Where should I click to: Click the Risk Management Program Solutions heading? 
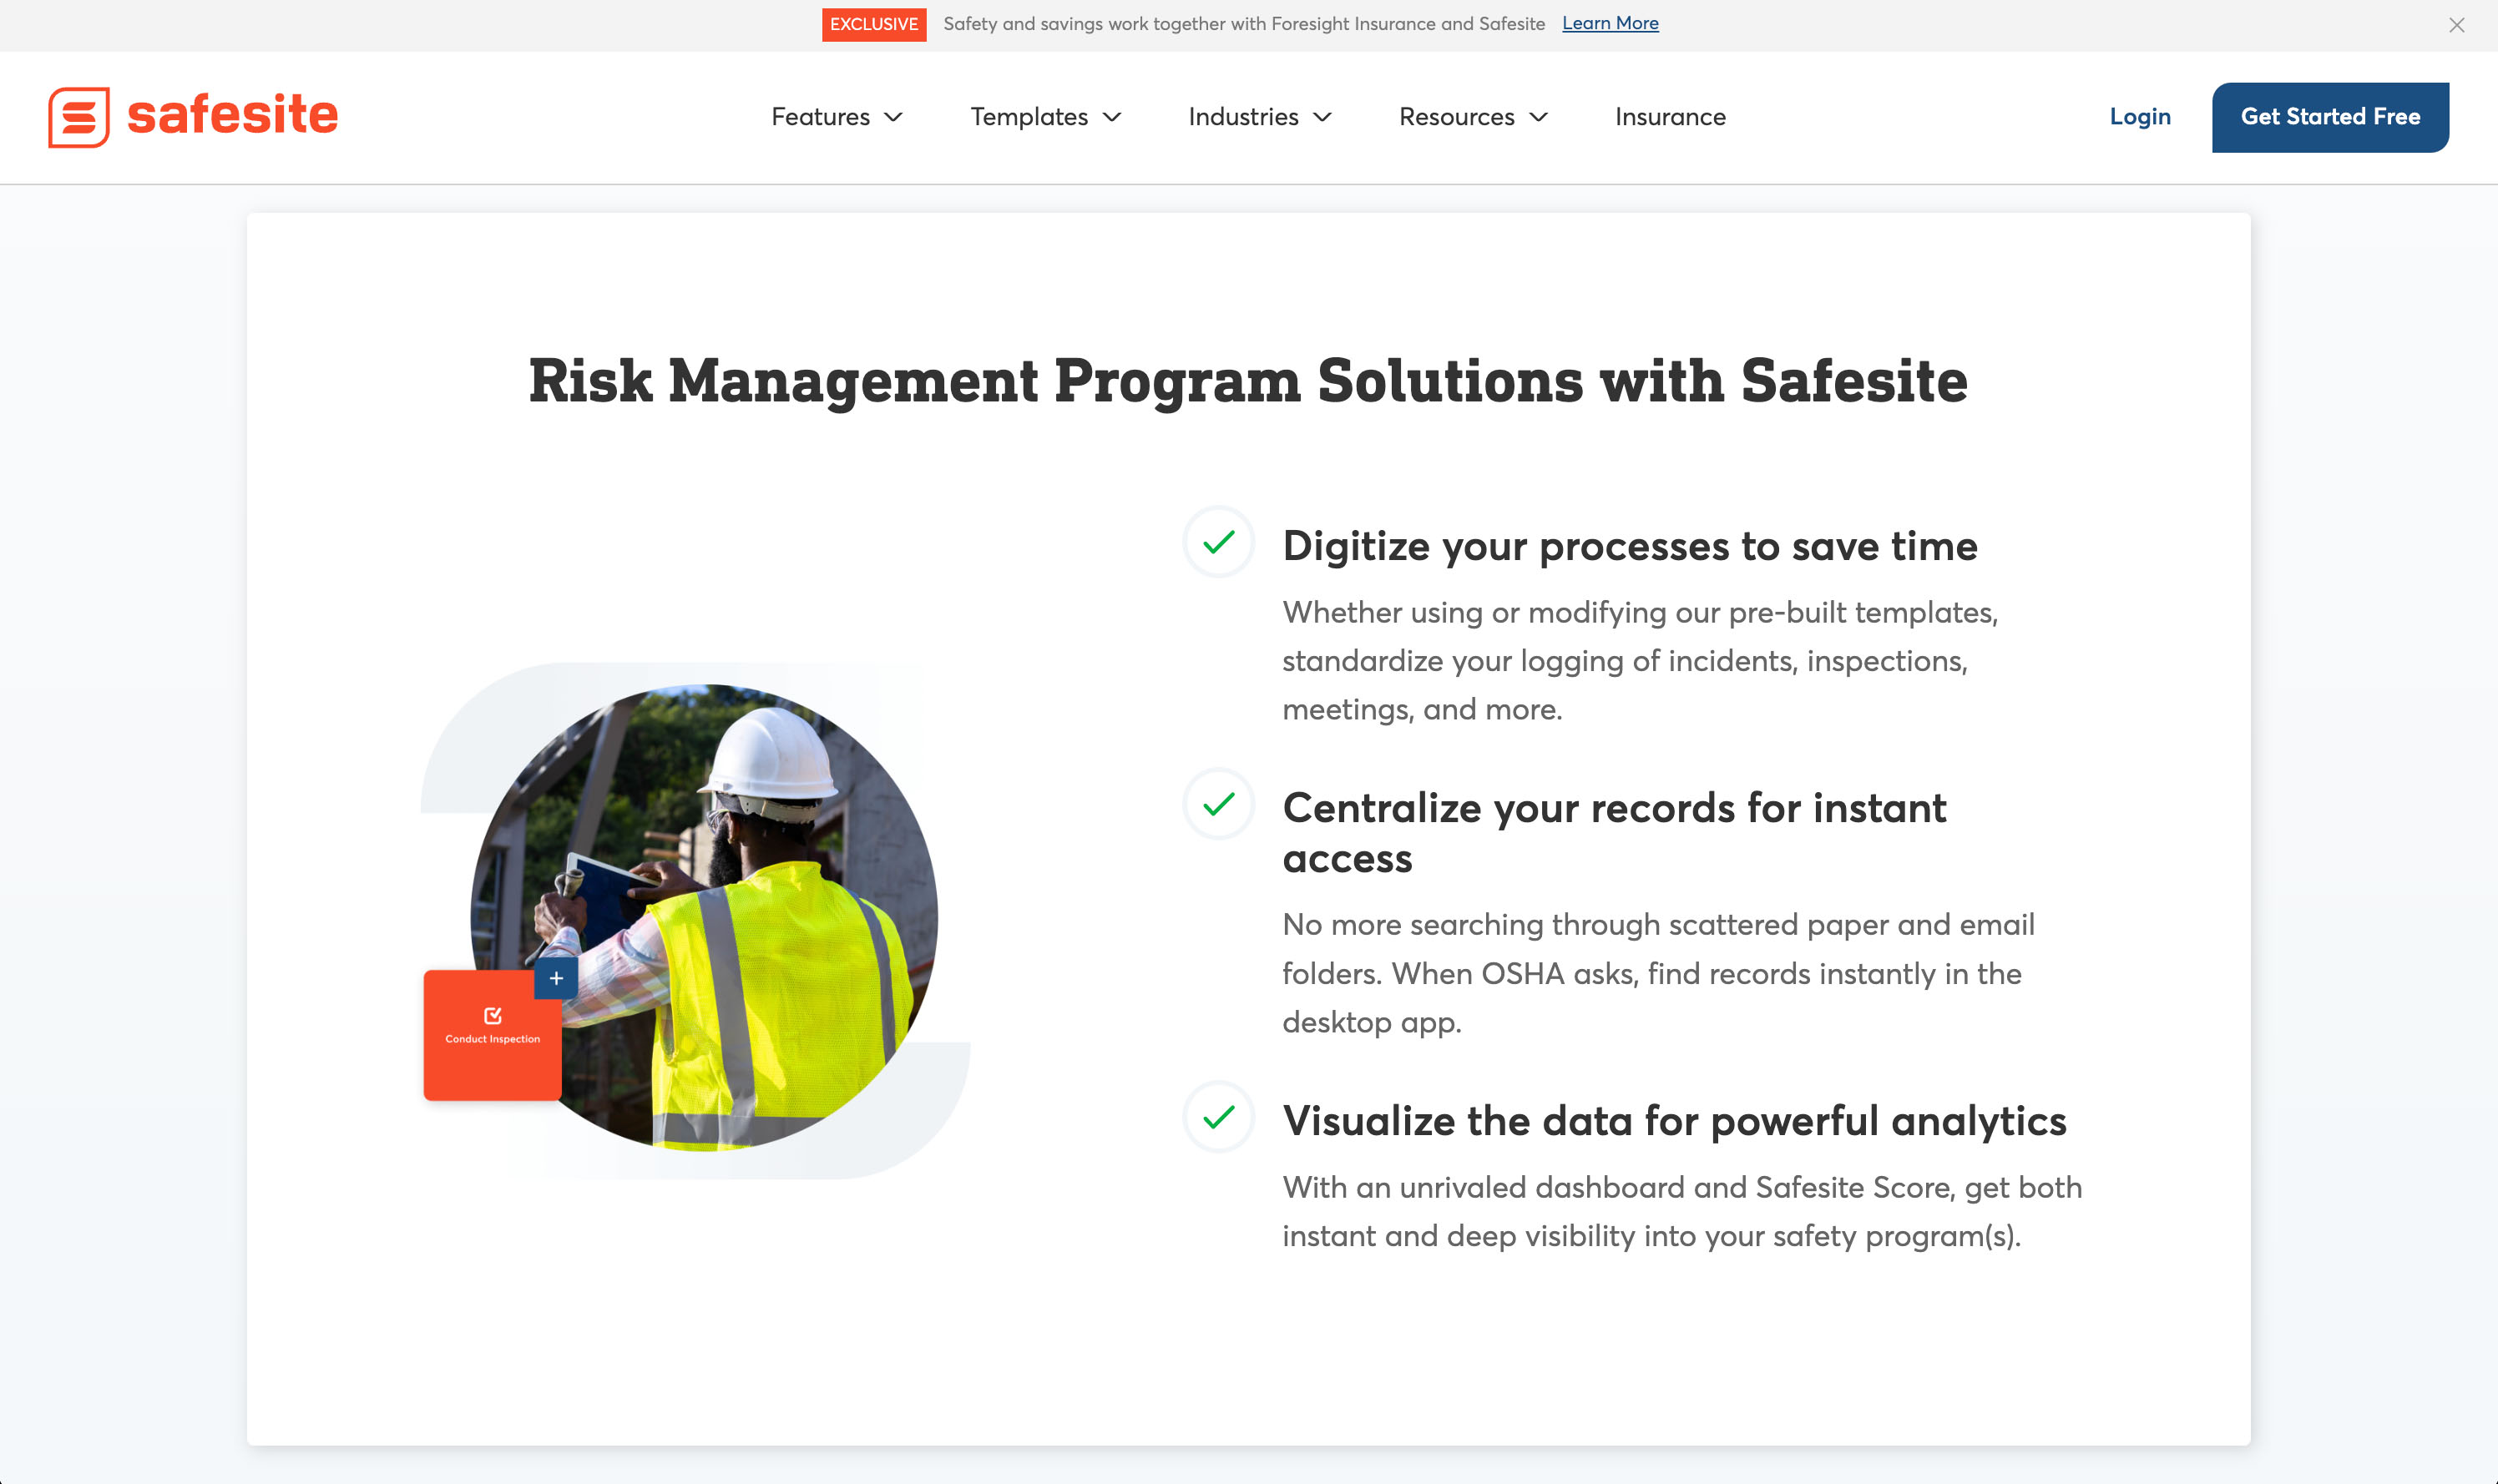(1247, 381)
